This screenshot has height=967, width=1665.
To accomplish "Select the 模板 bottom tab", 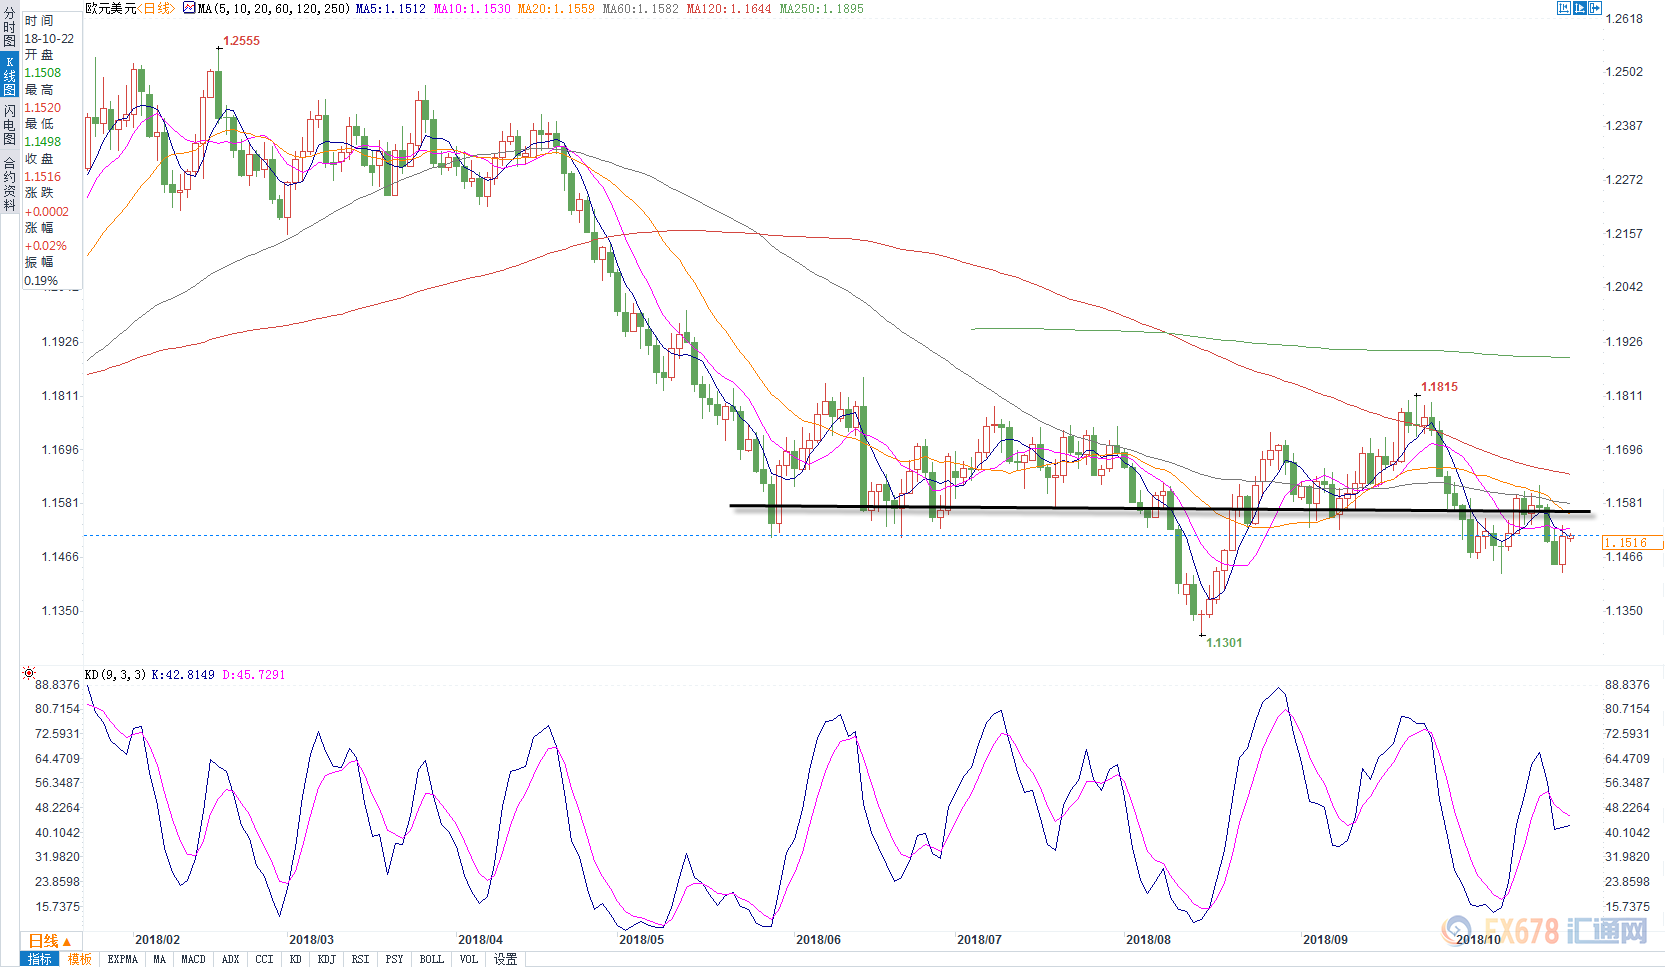I will coord(80,959).
